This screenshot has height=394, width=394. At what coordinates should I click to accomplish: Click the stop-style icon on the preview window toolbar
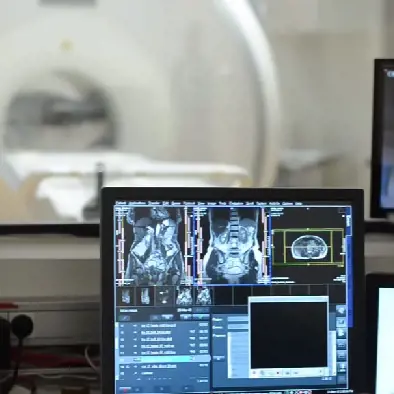[x=278, y=373]
